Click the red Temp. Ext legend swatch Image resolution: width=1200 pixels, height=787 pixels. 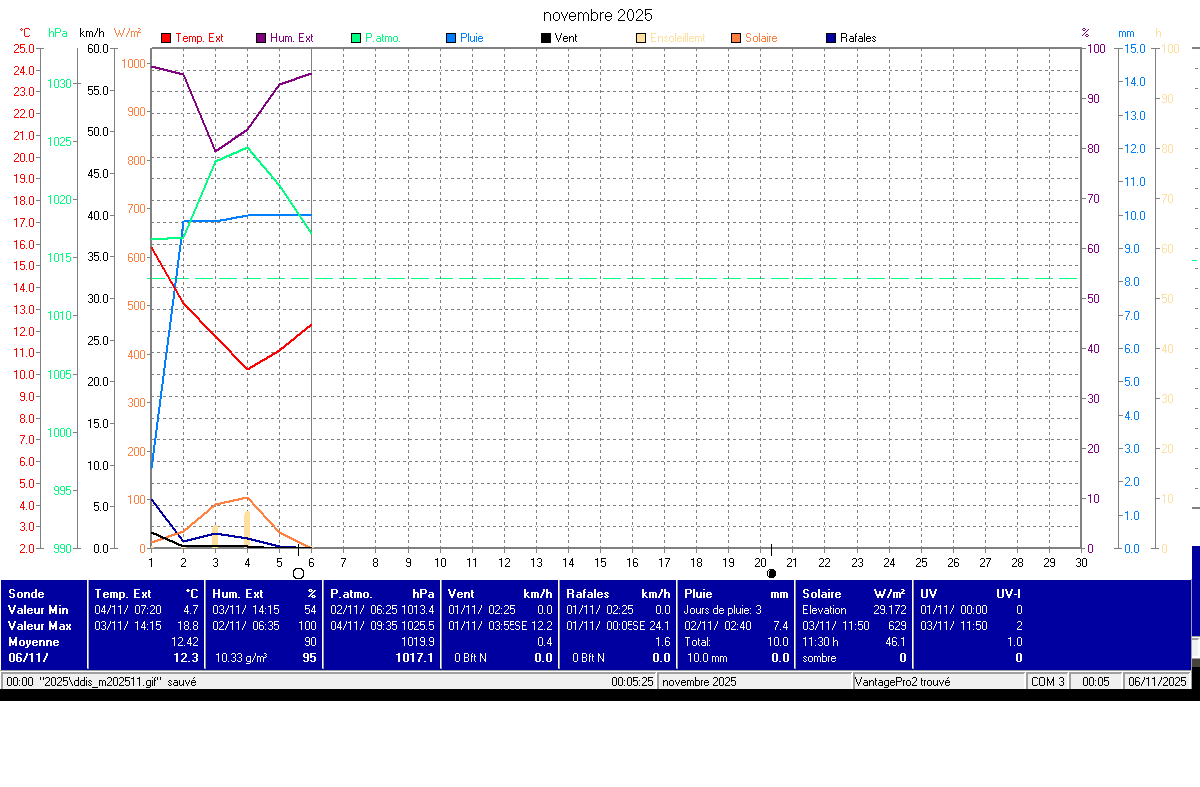click(166, 38)
